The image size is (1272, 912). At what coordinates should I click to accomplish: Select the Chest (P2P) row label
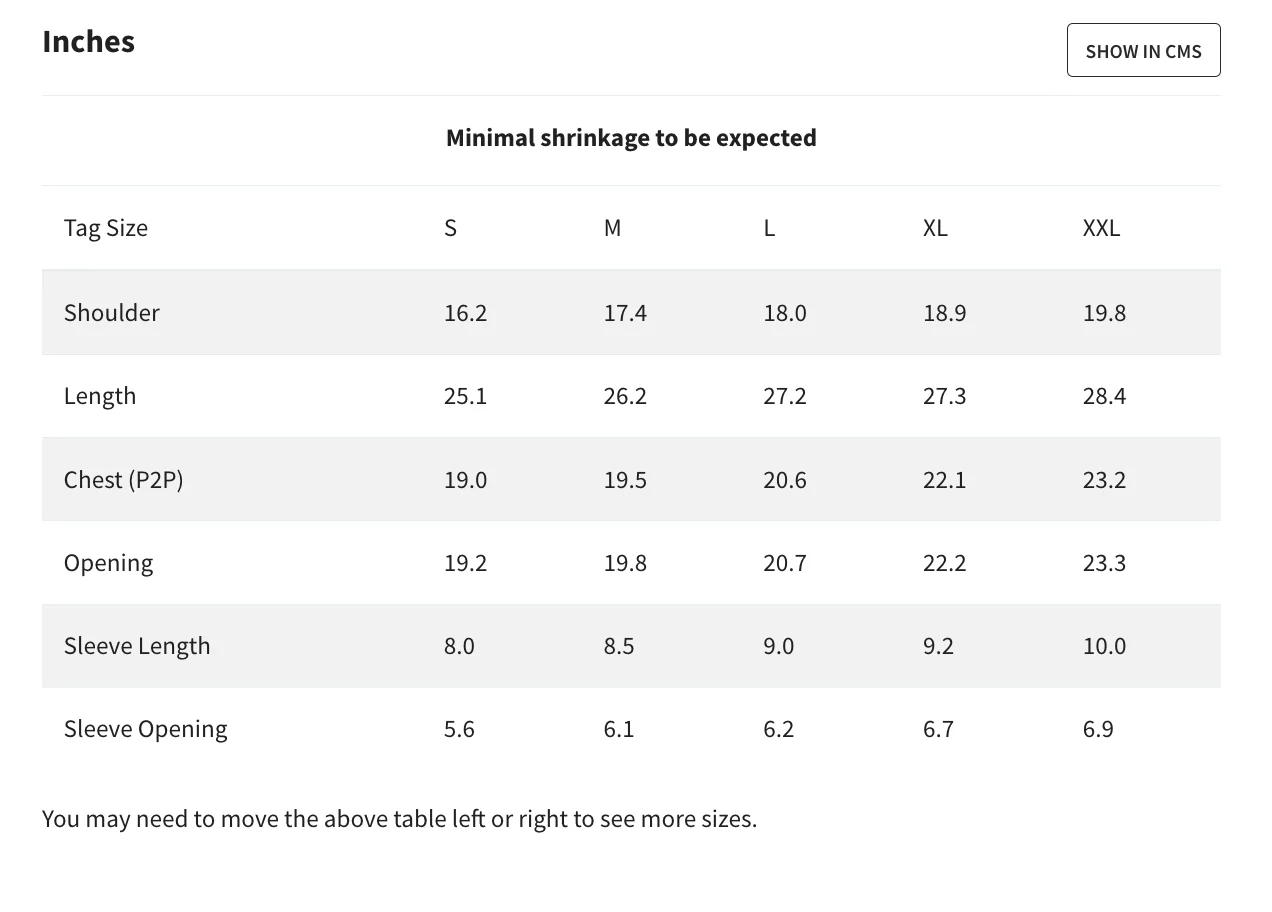124,480
